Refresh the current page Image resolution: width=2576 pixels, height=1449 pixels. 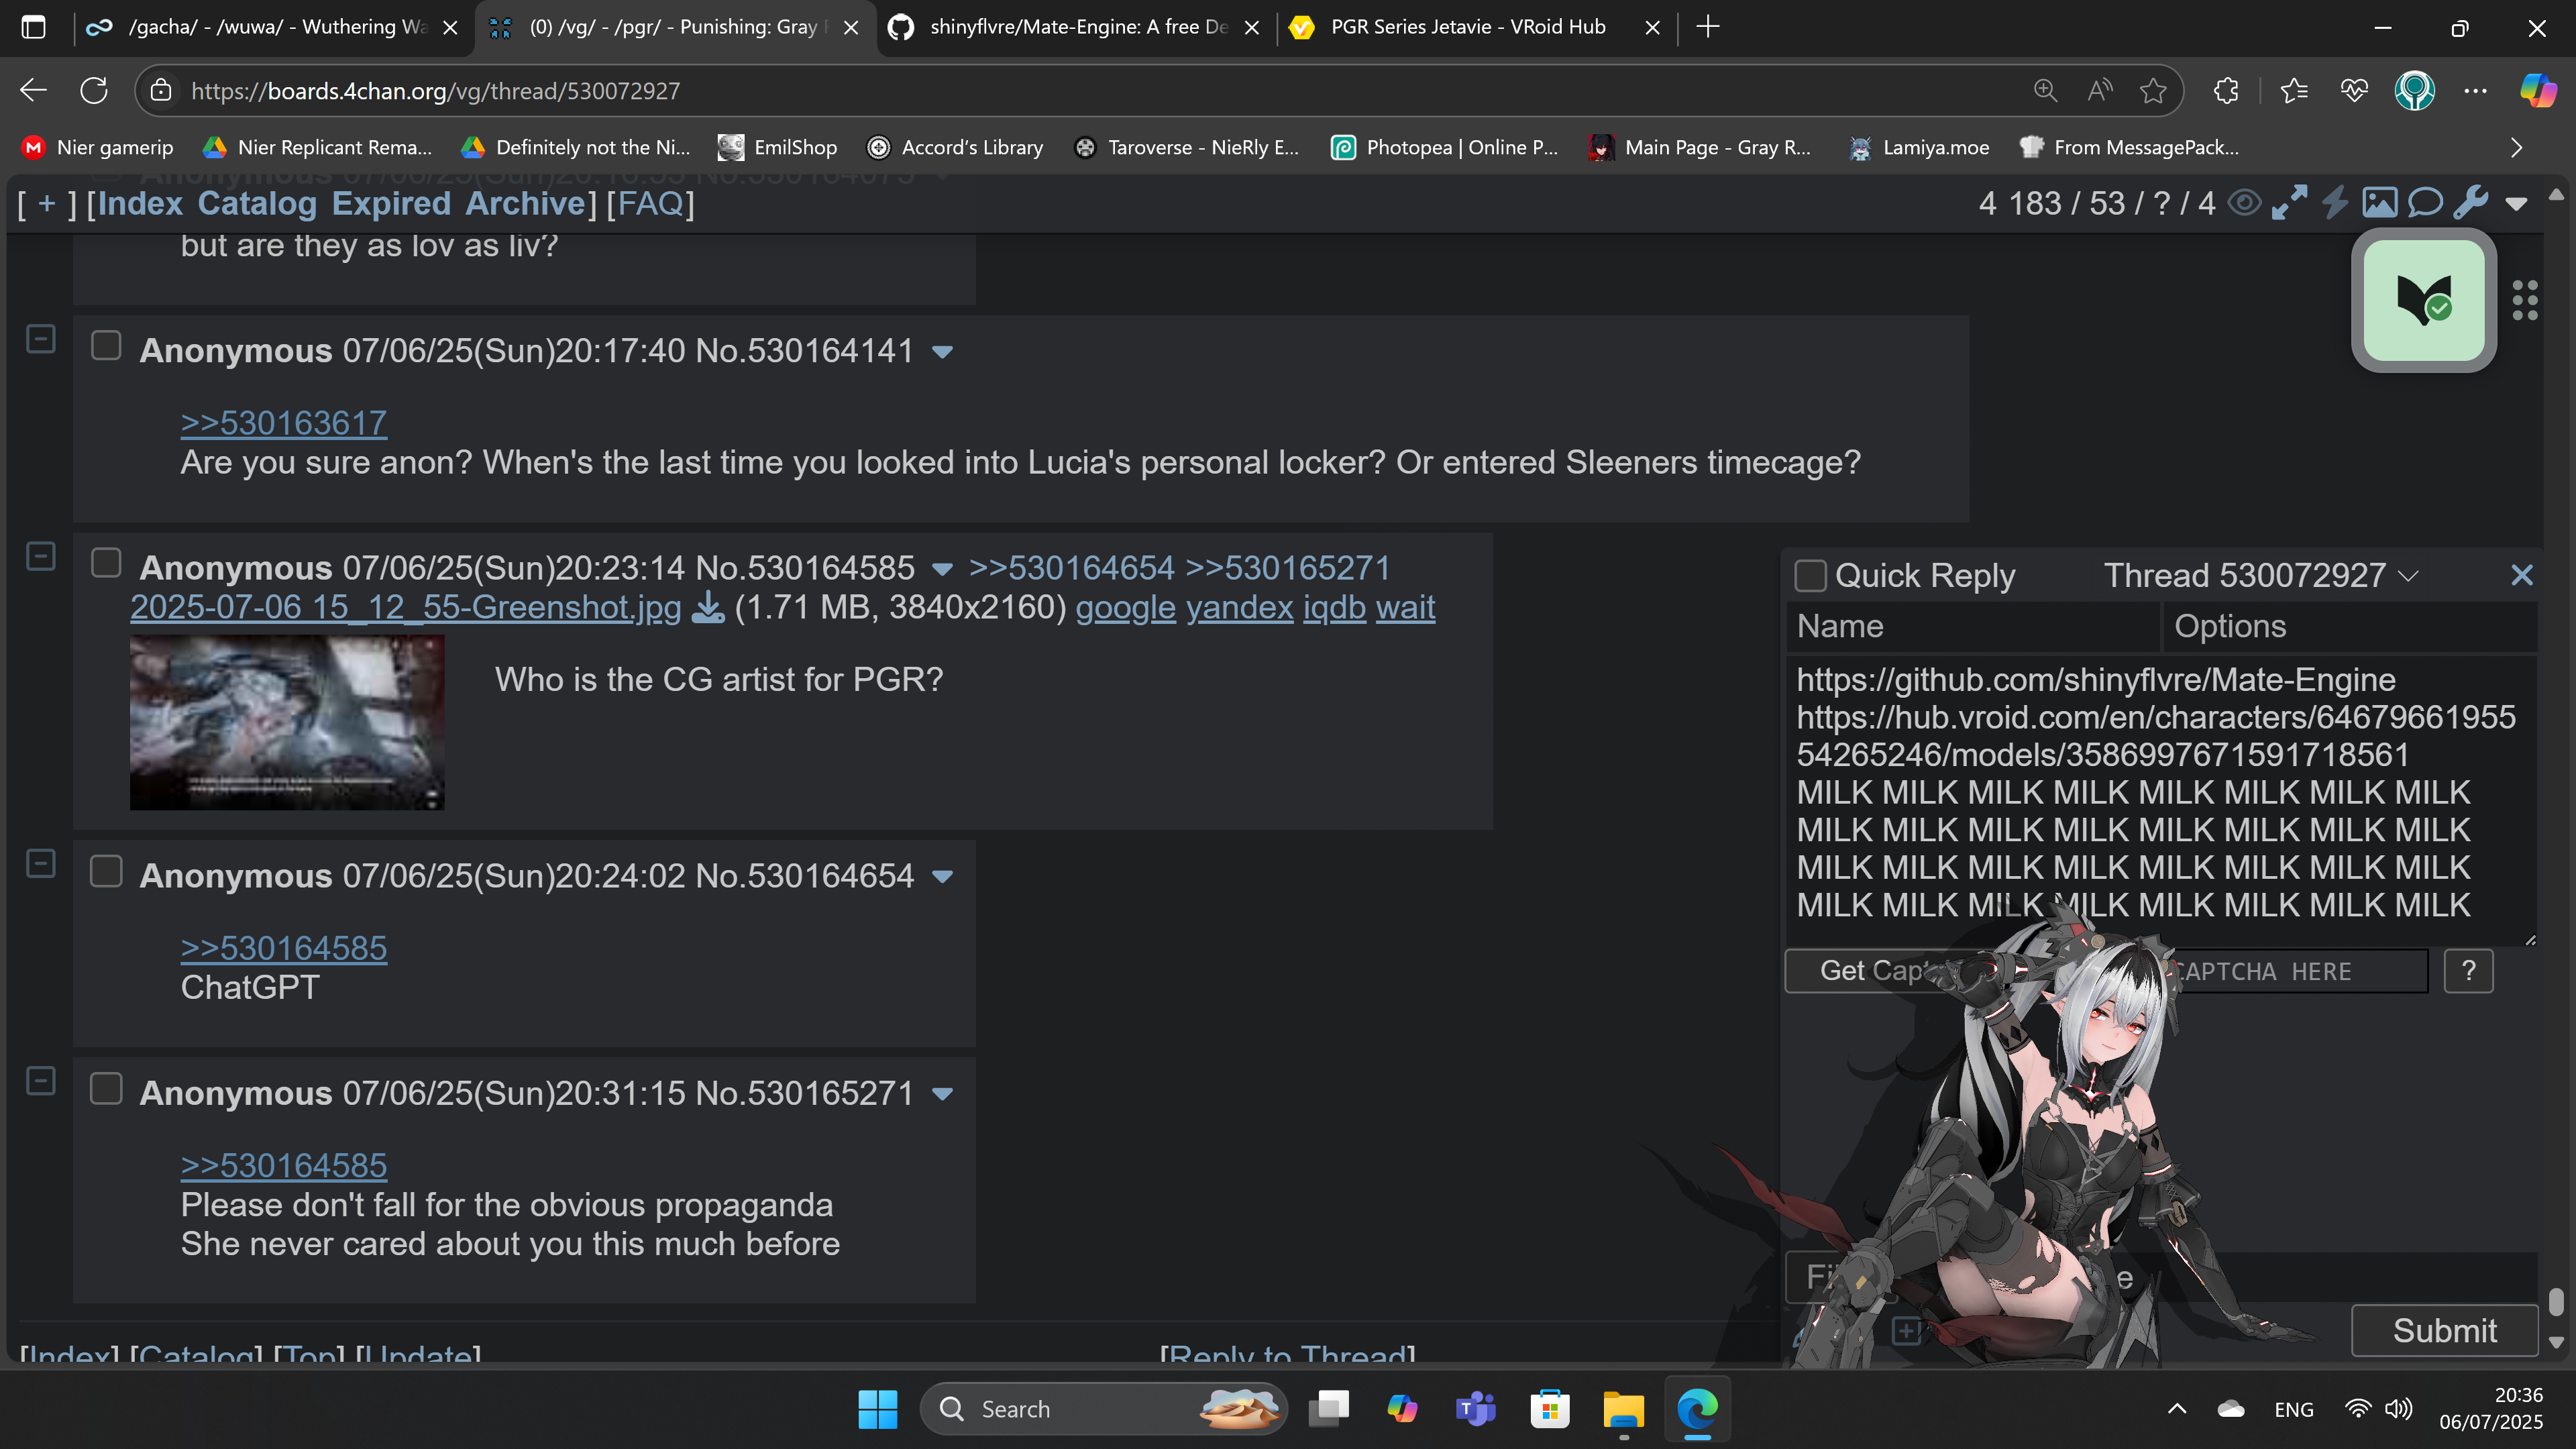[94, 91]
